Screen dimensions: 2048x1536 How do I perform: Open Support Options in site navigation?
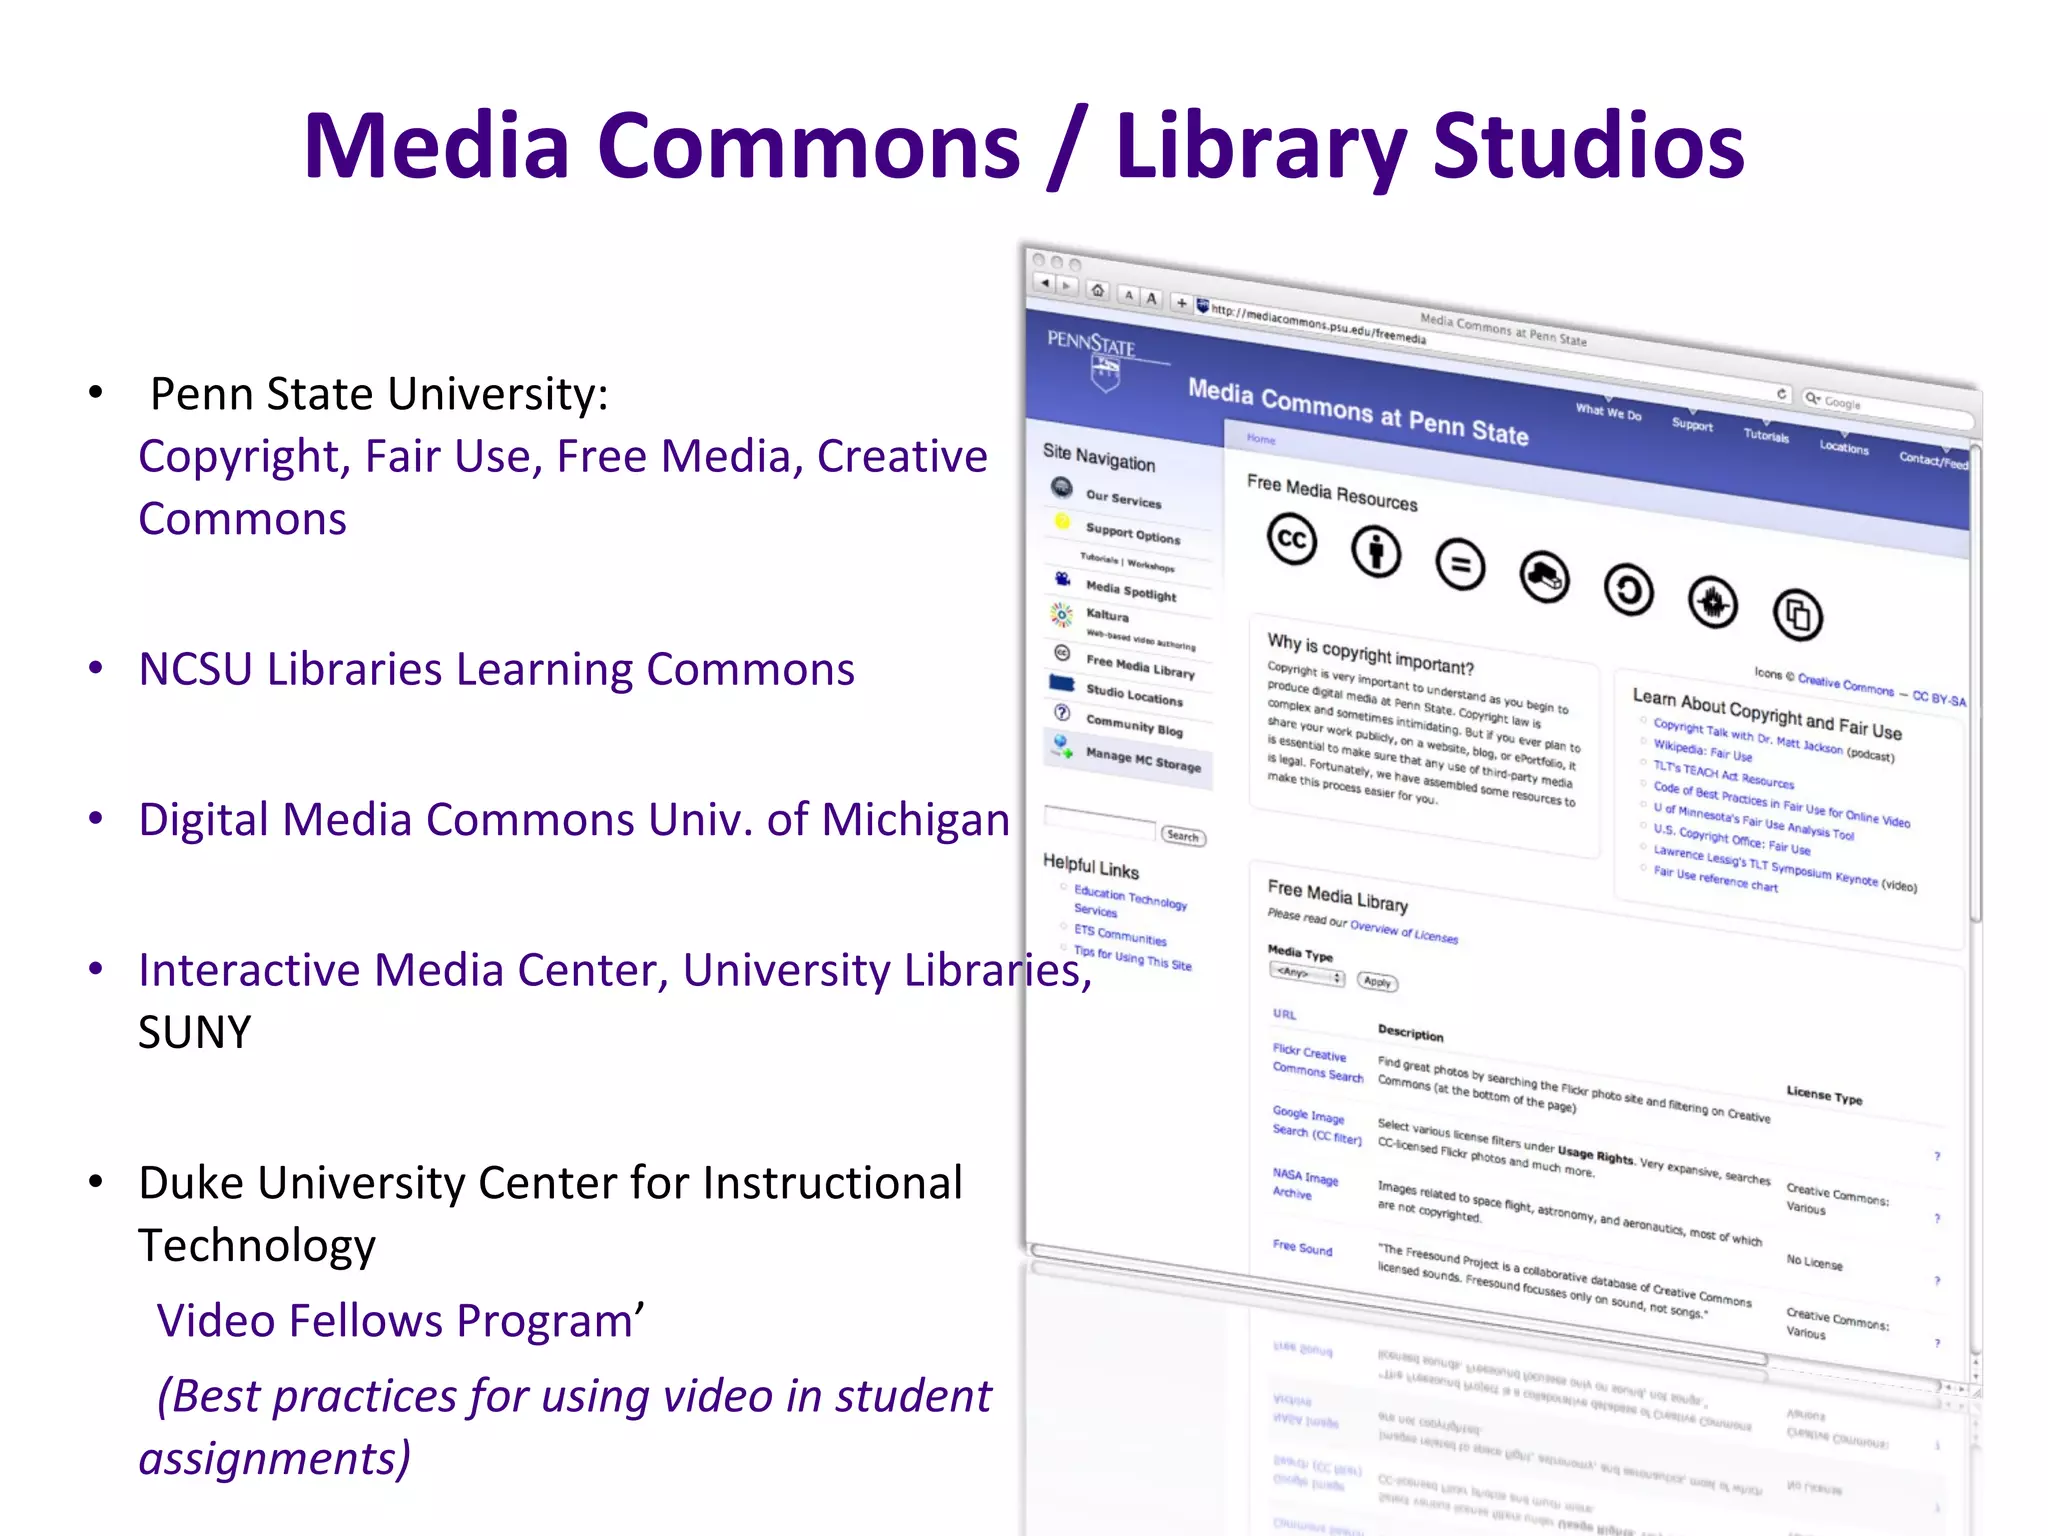(1132, 533)
